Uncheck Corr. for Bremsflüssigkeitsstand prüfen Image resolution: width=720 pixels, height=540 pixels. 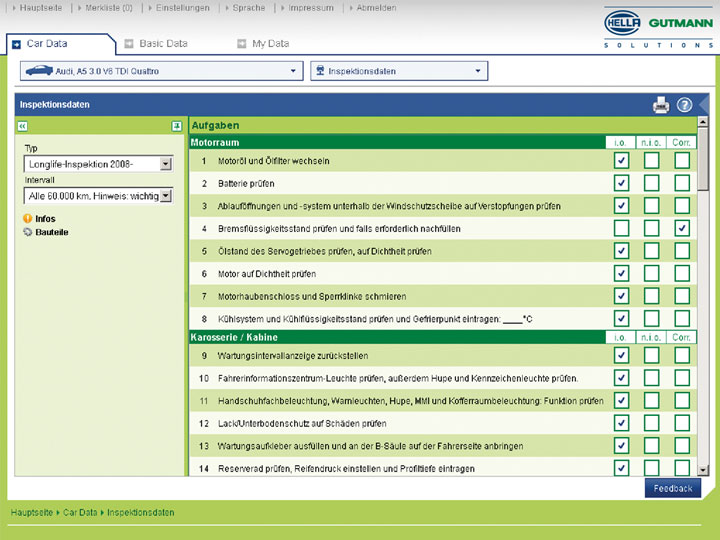point(681,228)
